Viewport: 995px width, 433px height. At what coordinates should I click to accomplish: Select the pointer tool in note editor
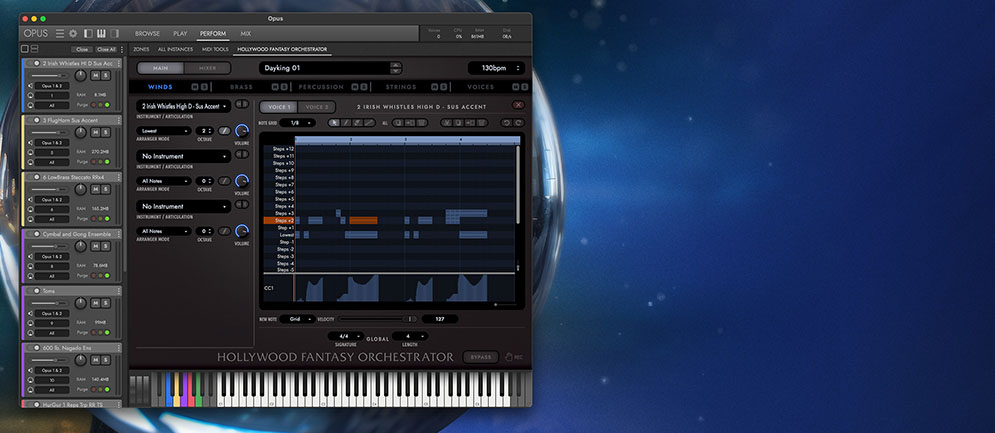tap(334, 123)
